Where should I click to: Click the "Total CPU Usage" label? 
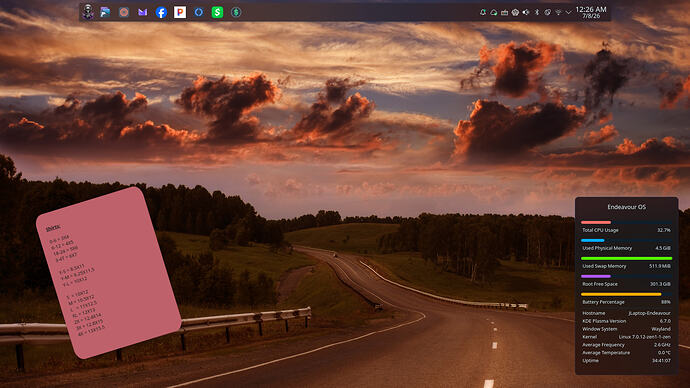coord(600,230)
